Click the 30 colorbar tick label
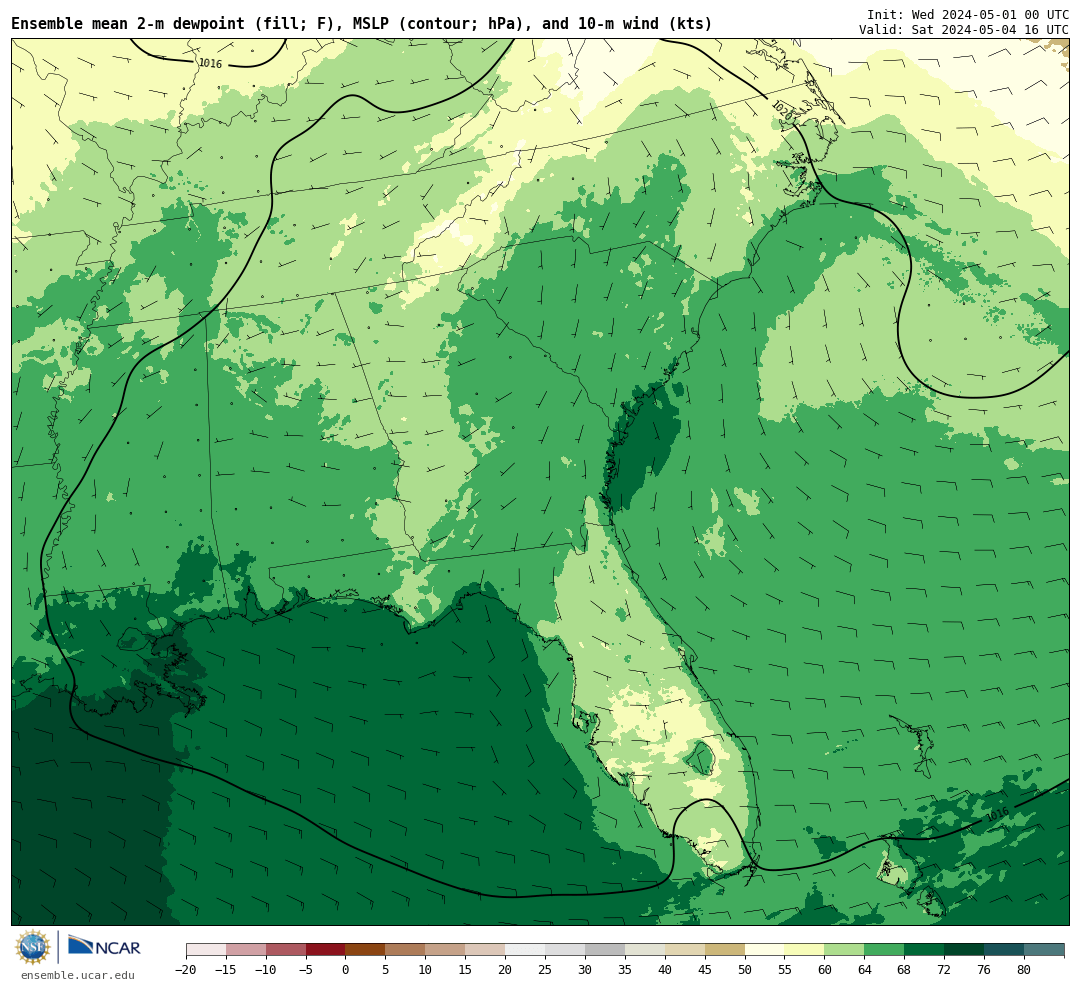The width and height of the screenshot is (1080, 988). pos(585,970)
